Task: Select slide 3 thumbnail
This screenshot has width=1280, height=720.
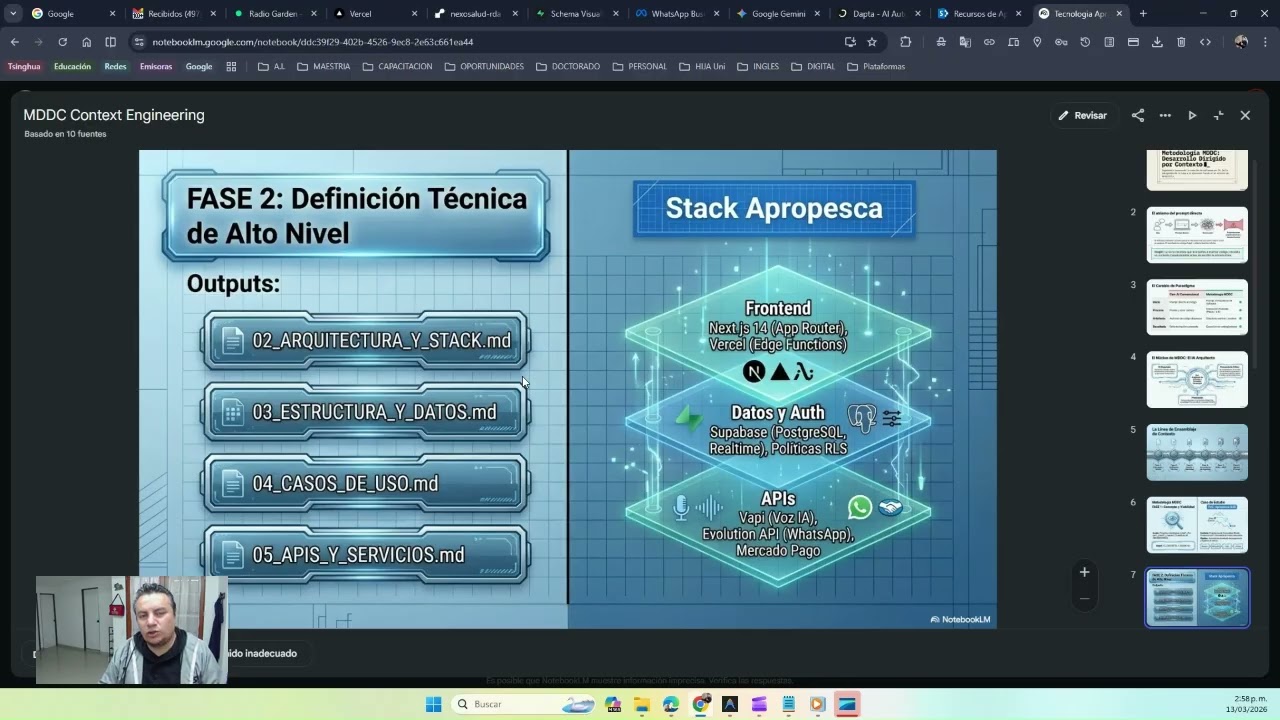Action: 1197,307
